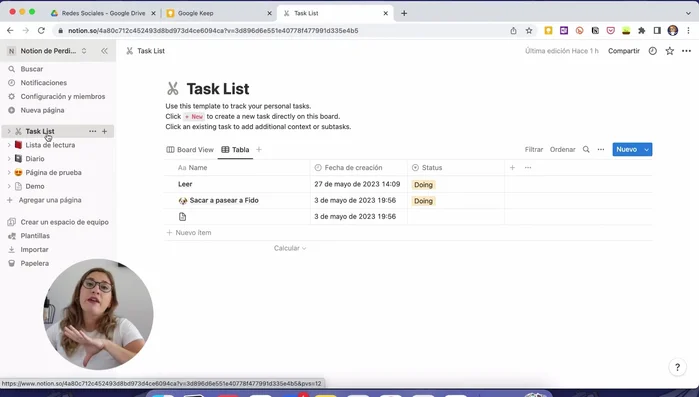The height and width of the screenshot is (397, 699).
Task: Select the Tabla view tab
Action: (235, 150)
